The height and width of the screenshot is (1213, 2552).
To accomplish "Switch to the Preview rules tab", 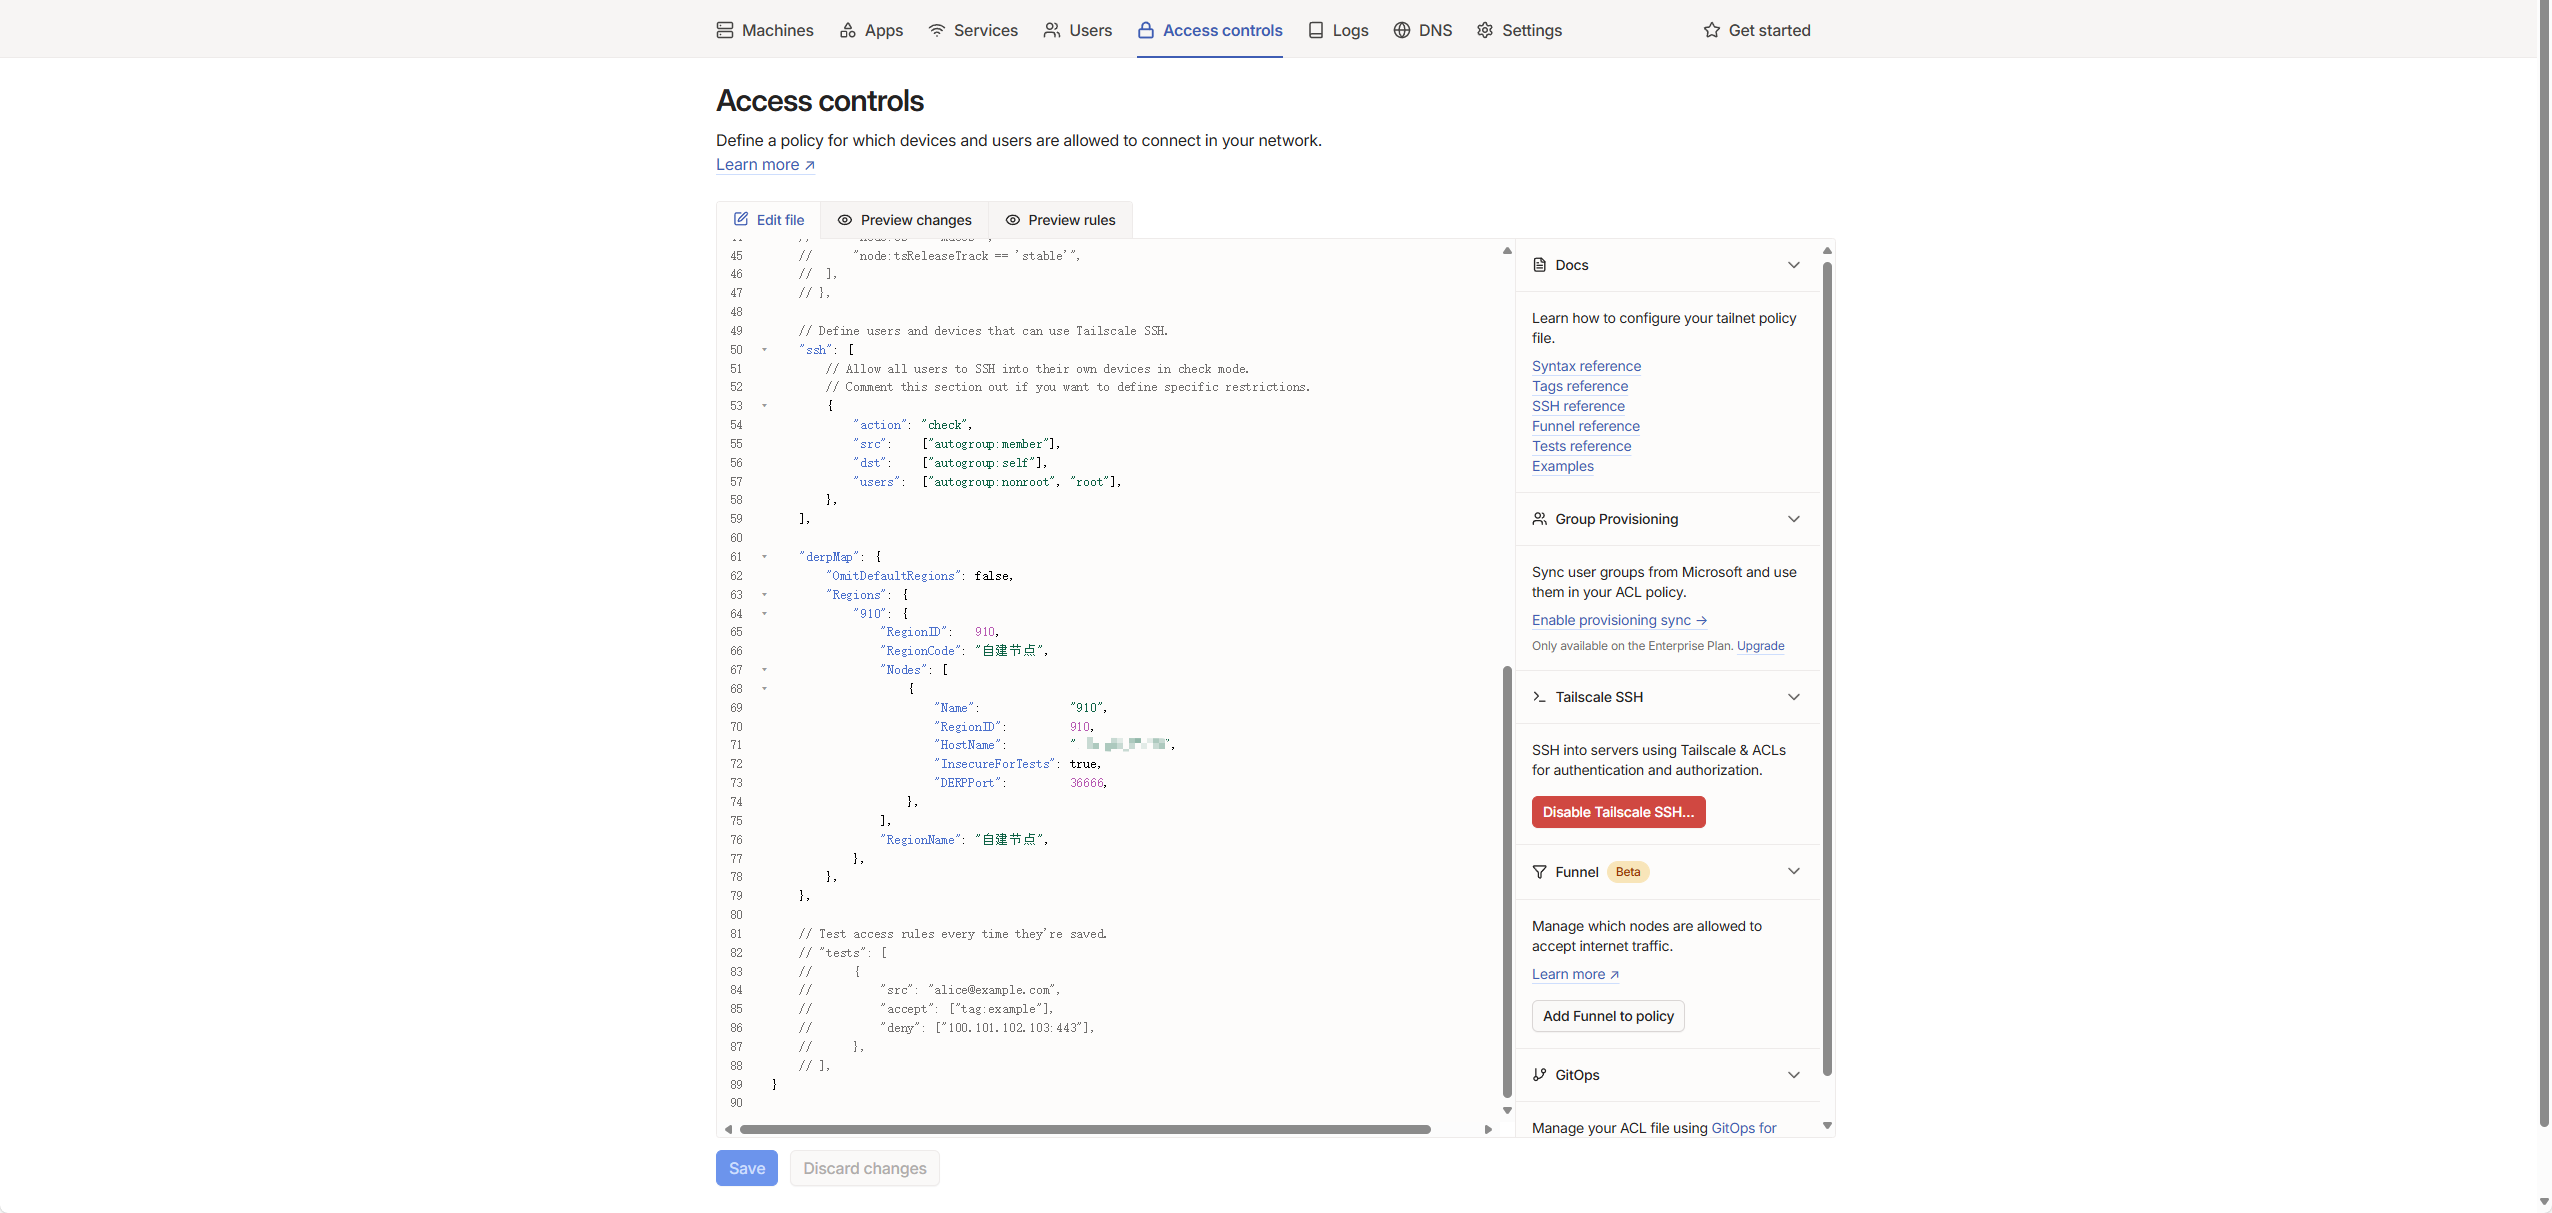I will (1061, 220).
